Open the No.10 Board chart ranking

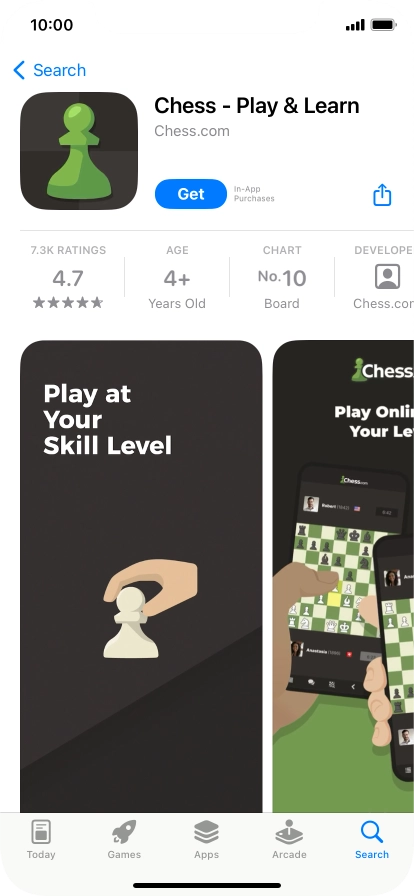[282, 278]
